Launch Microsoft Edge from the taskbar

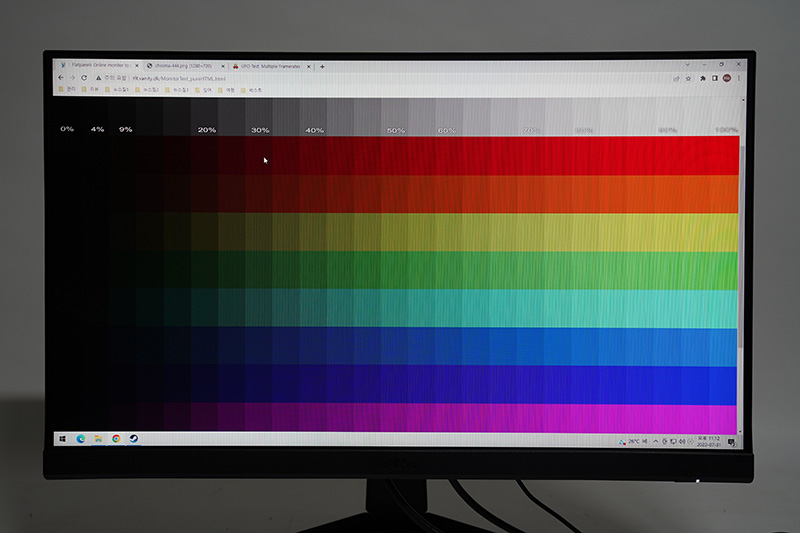[x=81, y=439]
